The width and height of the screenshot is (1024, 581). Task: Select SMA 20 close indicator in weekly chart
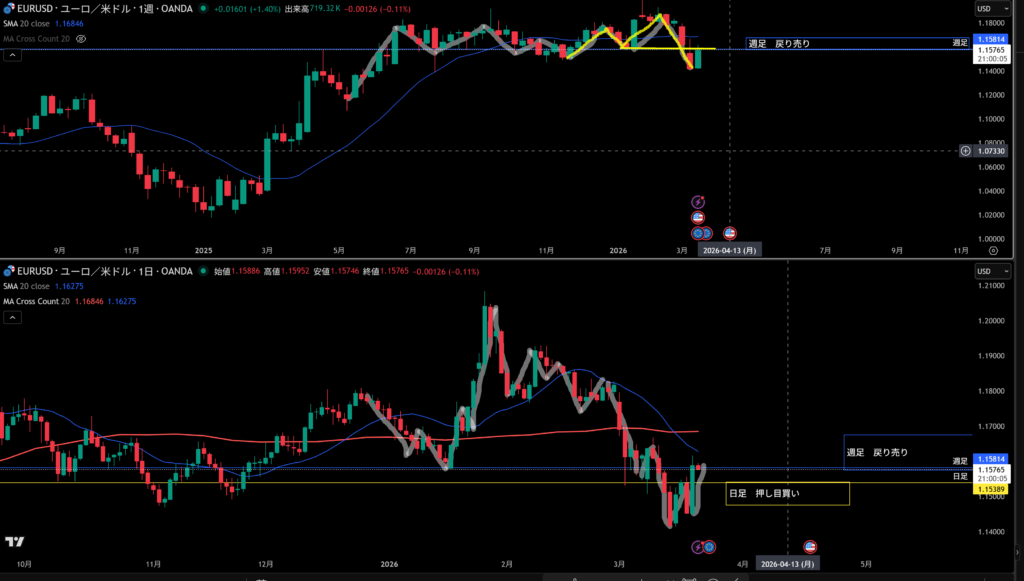pyautogui.click(x=26, y=23)
